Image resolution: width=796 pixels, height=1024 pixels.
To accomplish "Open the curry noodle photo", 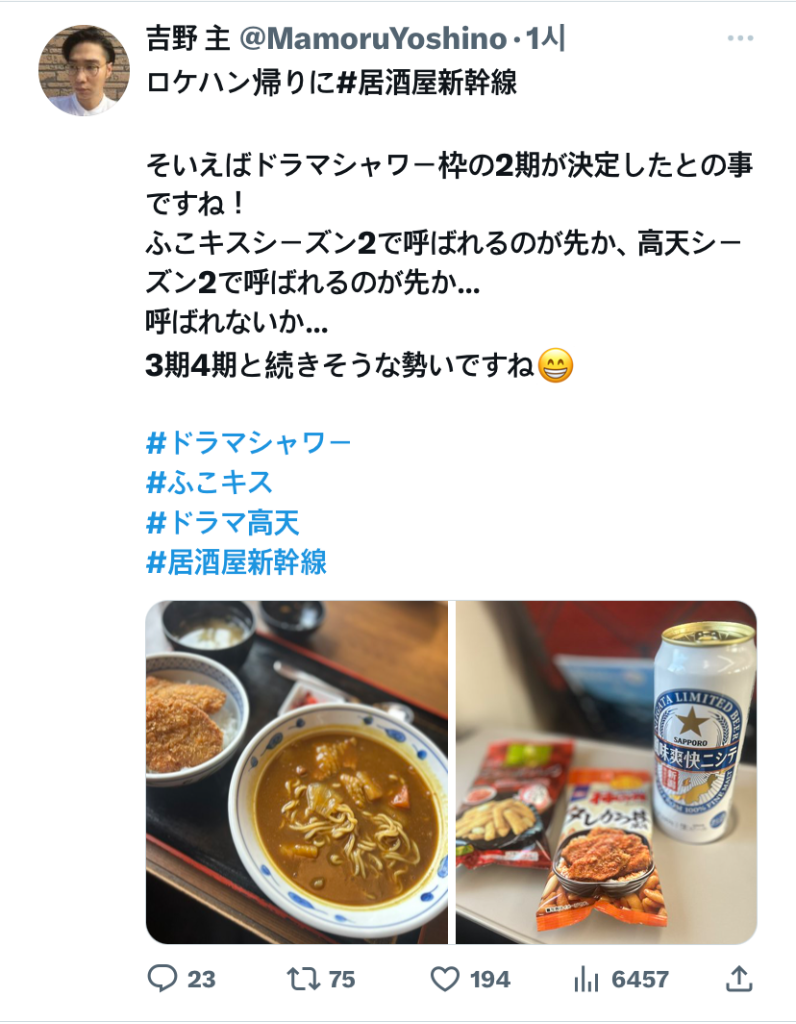I will click(296, 772).
